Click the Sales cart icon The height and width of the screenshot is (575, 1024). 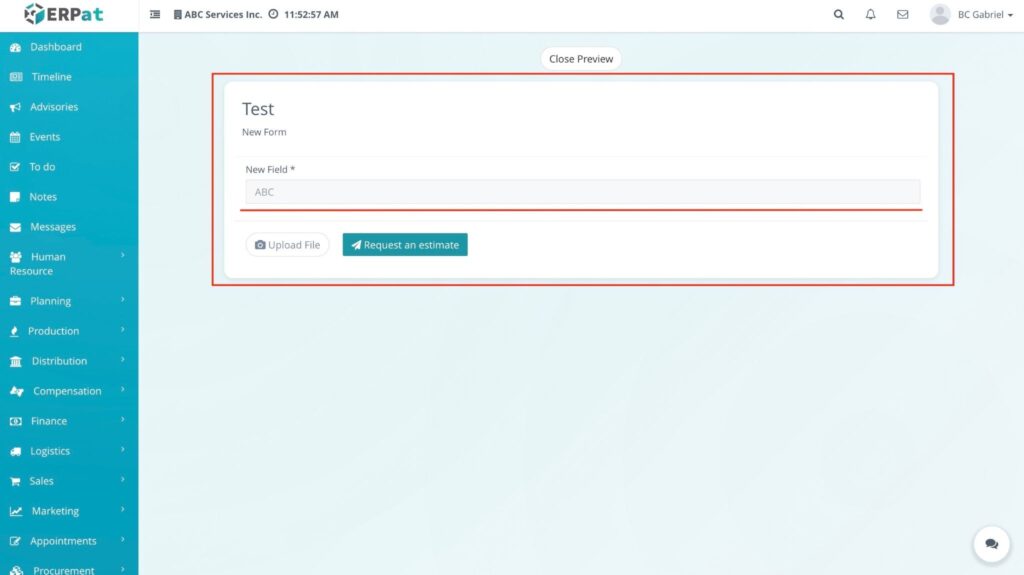pos(15,482)
